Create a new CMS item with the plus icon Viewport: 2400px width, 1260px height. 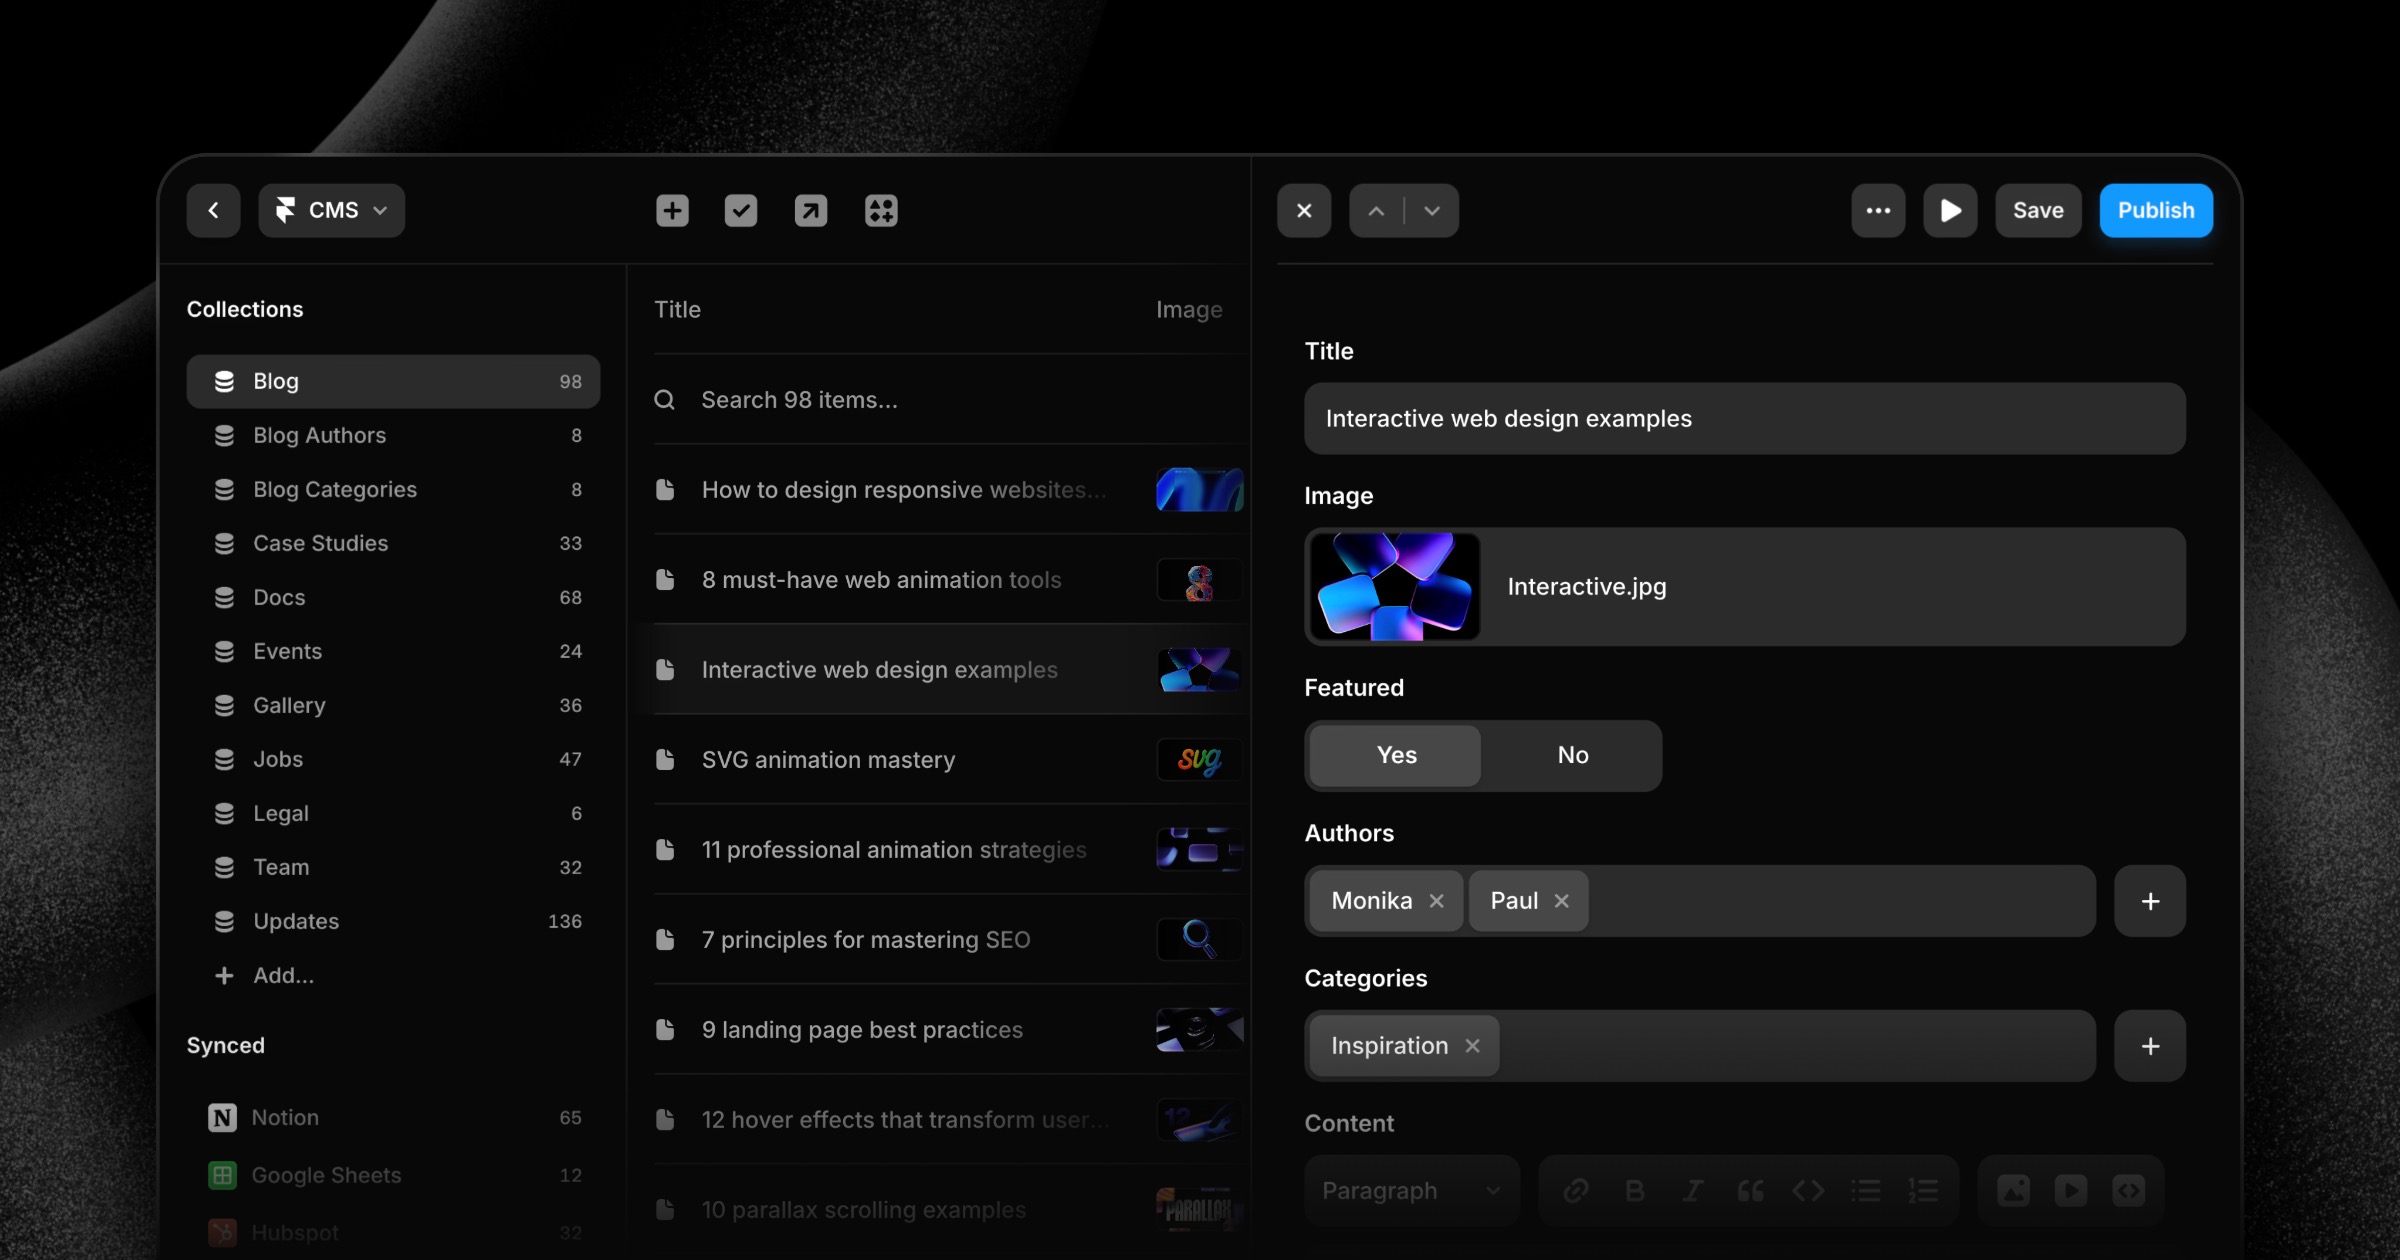[x=671, y=210]
